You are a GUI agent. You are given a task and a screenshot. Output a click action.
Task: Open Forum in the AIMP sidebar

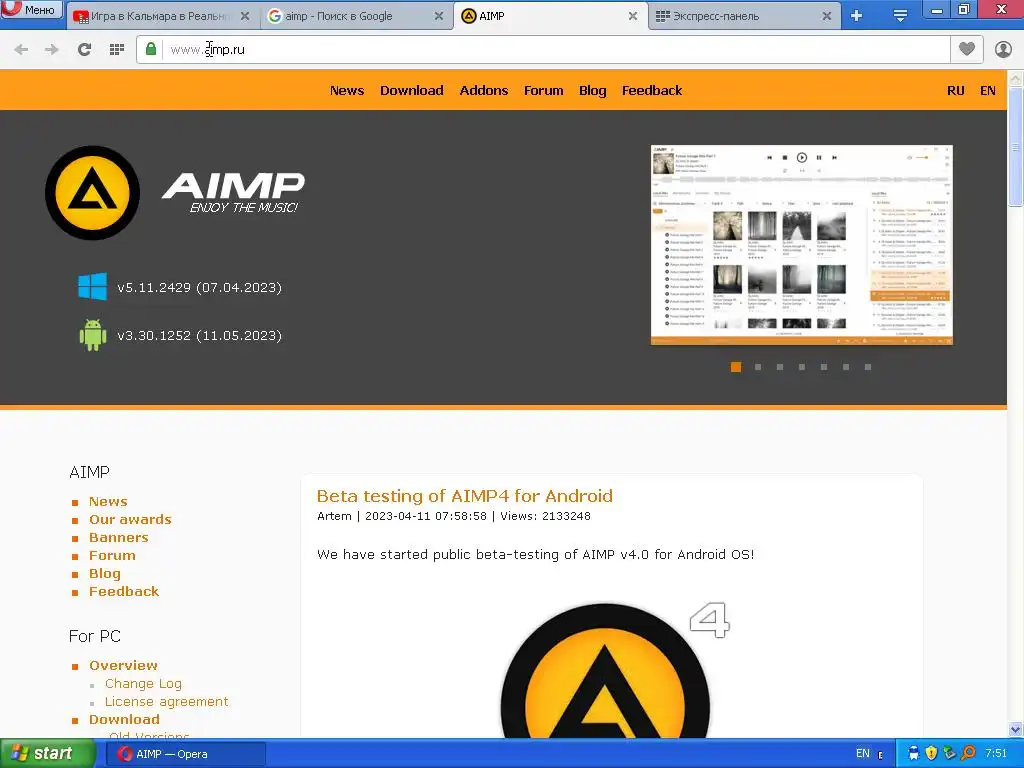coord(112,556)
